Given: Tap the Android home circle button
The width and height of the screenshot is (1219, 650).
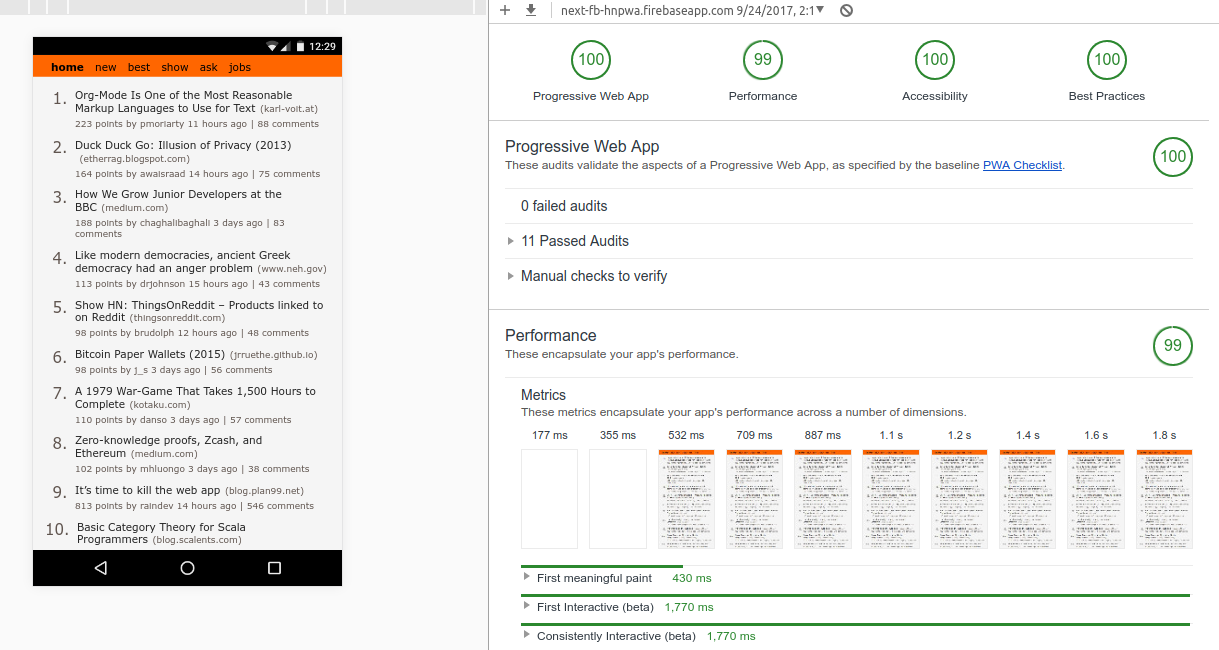Looking at the screenshot, I should click(187, 568).
